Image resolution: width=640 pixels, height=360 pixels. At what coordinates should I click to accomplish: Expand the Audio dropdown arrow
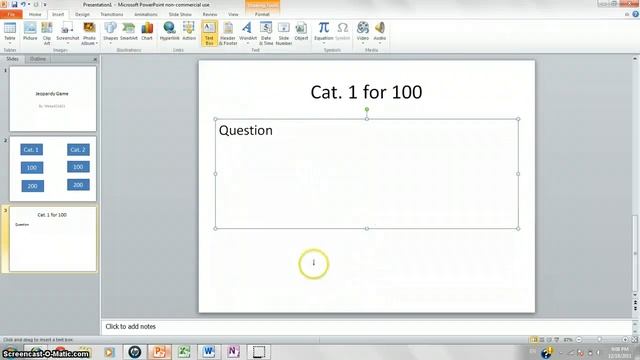[x=380, y=43]
